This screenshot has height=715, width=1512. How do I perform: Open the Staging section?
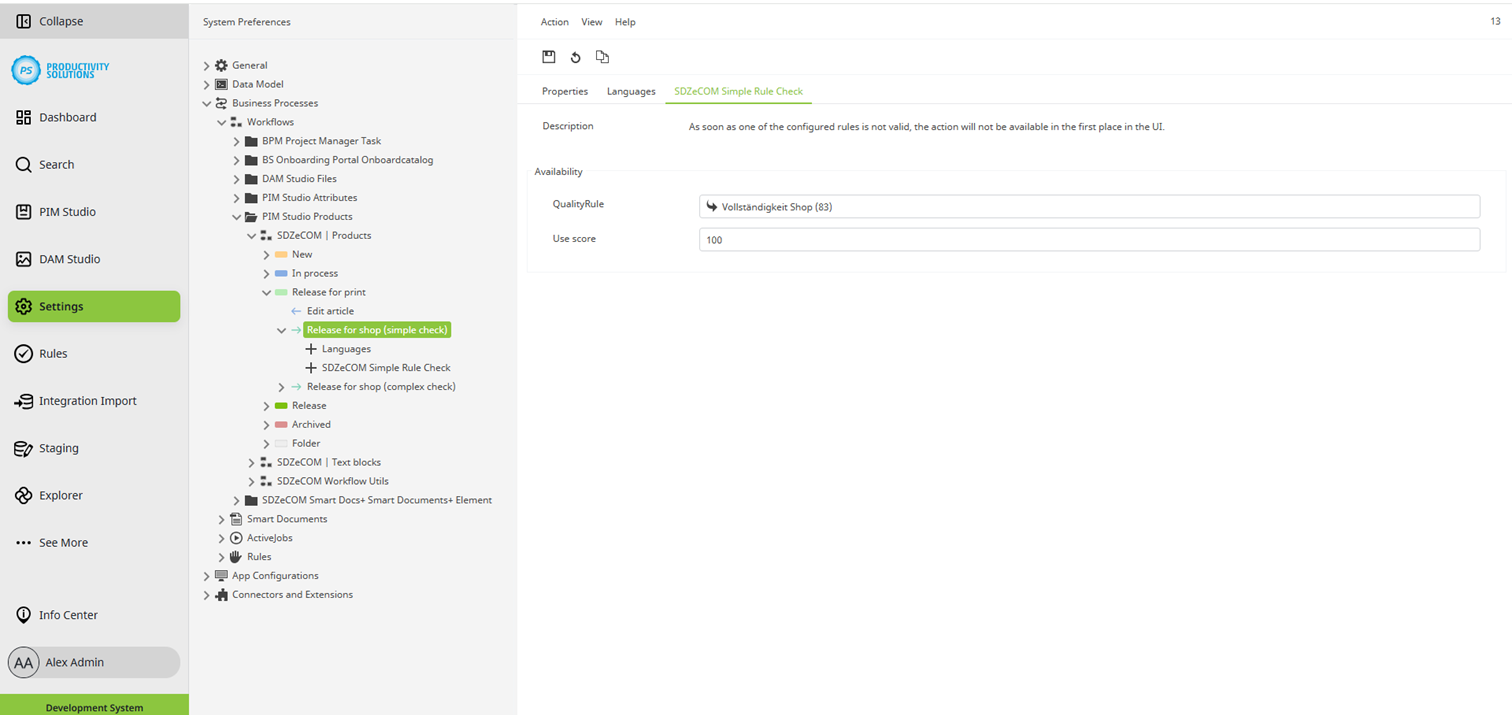(x=58, y=448)
